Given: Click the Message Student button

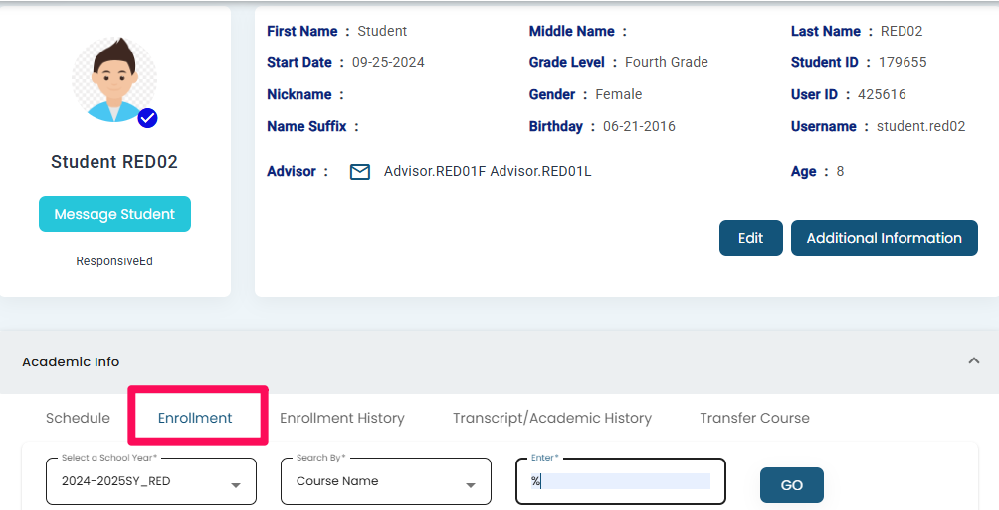Looking at the screenshot, I should pos(114,214).
